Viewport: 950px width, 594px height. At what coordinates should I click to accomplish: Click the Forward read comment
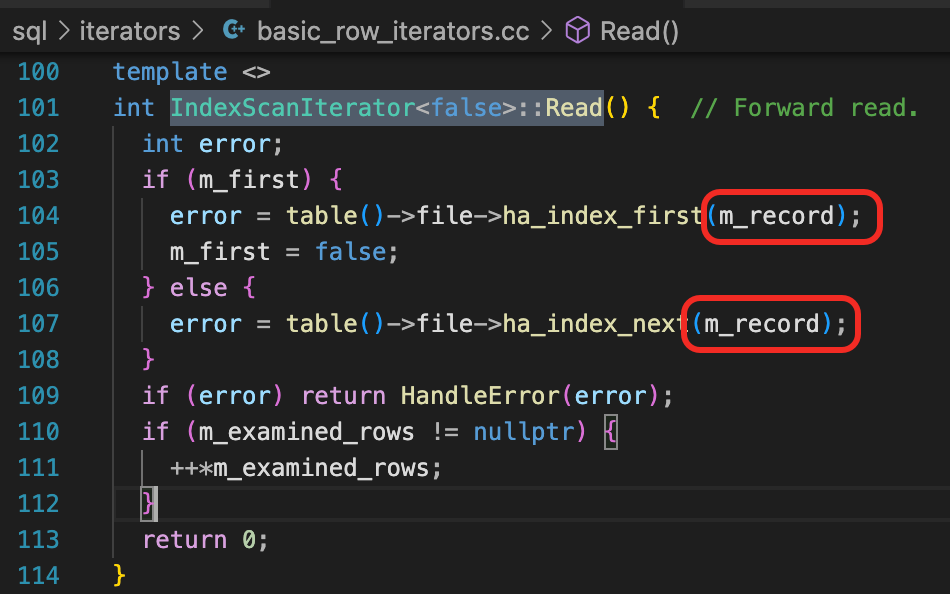(x=804, y=108)
